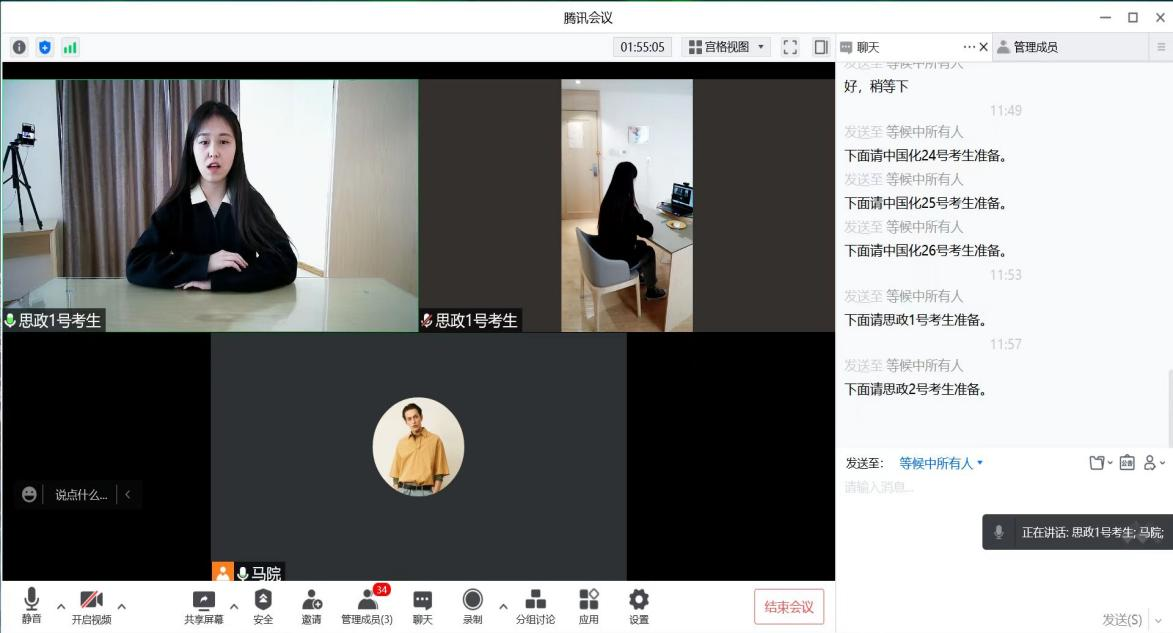Switch to the 管理成员 tab

tap(1035, 47)
